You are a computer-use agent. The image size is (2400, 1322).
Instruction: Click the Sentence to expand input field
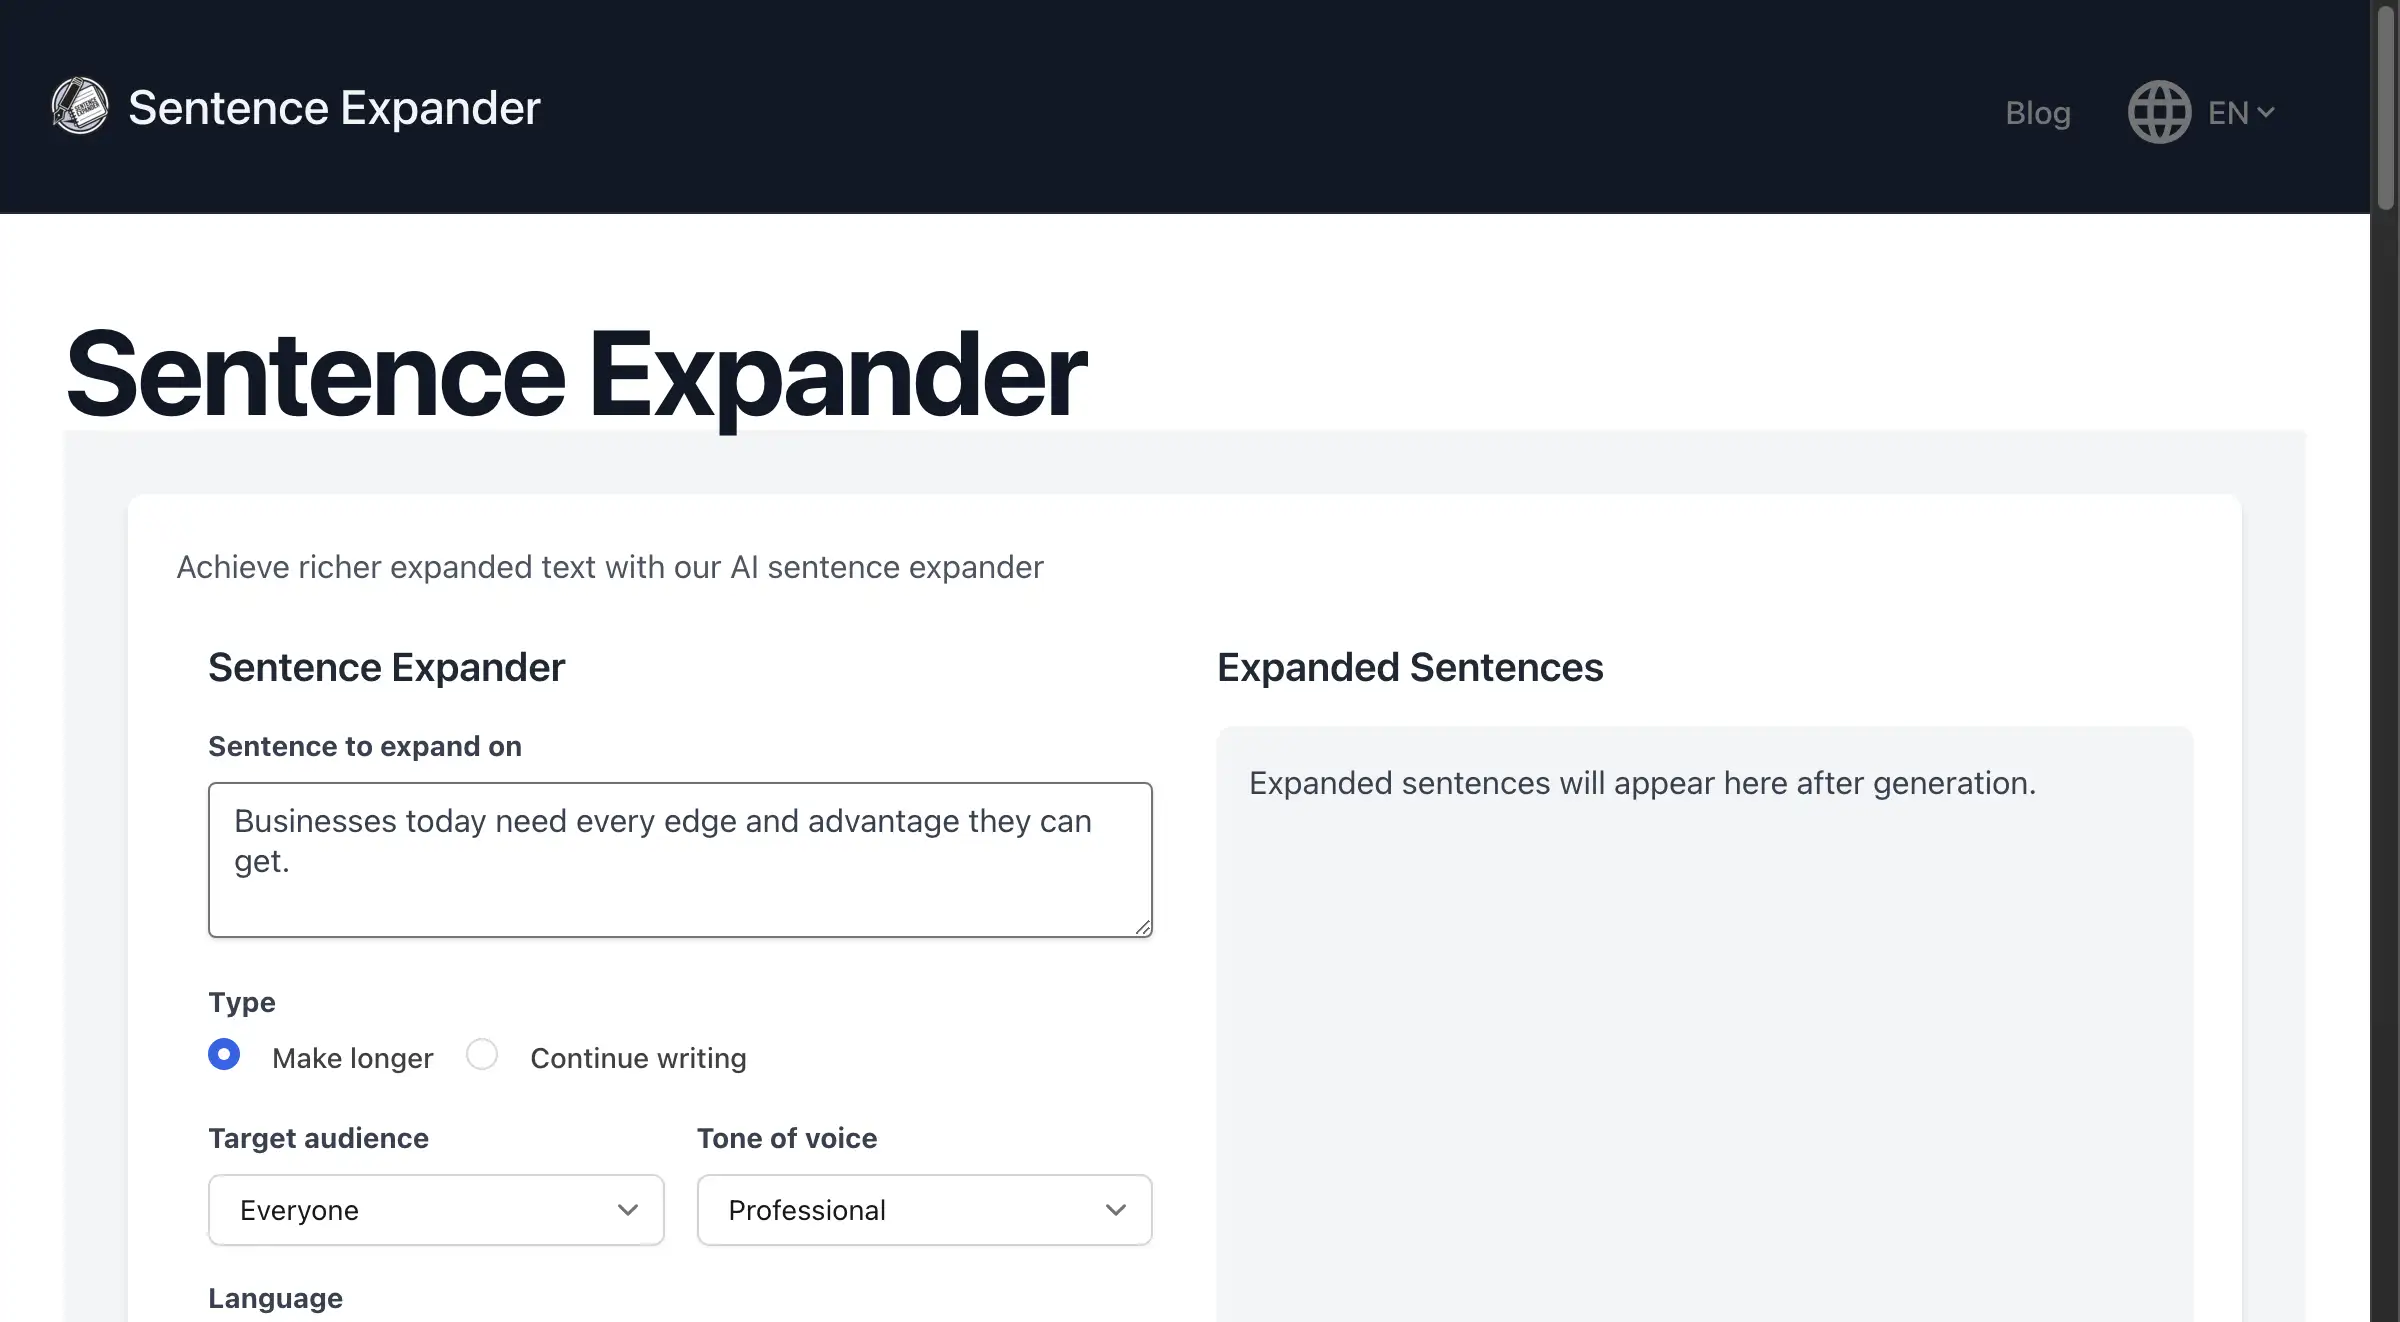click(680, 860)
